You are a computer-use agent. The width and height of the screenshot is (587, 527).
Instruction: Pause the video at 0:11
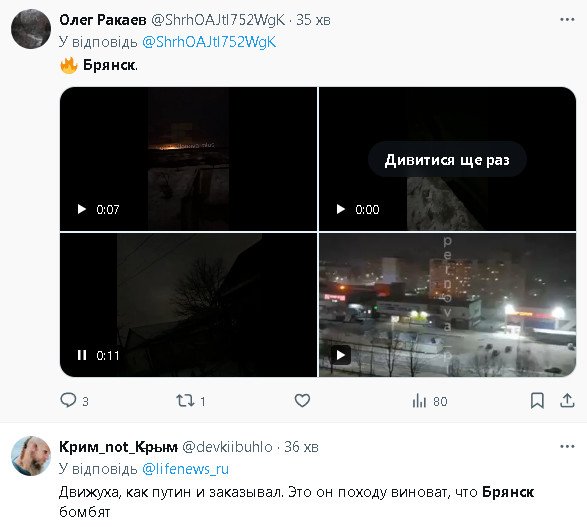pyautogui.click(x=82, y=355)
